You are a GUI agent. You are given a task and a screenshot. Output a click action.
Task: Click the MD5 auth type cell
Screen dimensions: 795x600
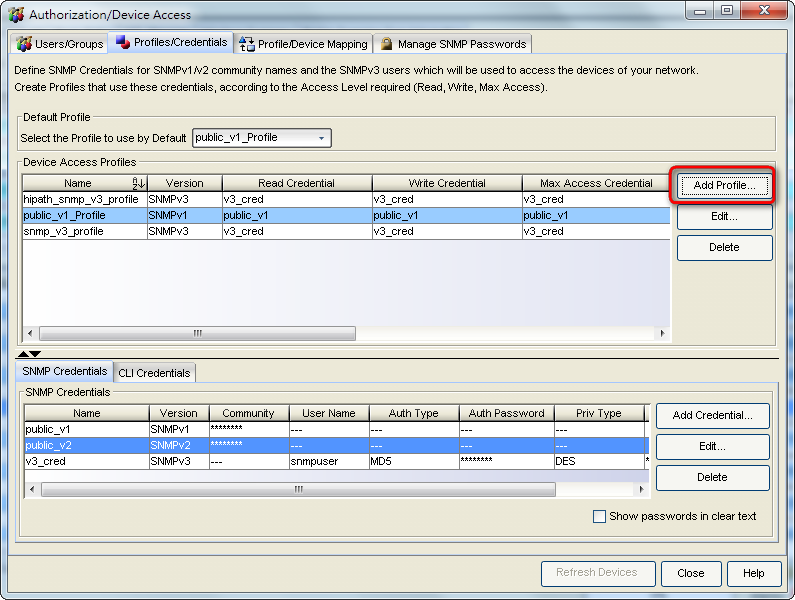pyautogui.click(x=414, y=462)
